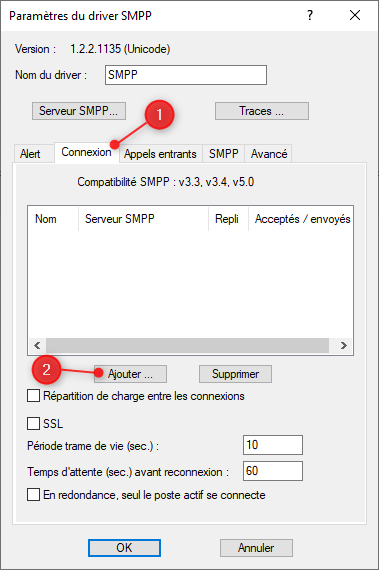Screen dimensions: 379x570
Task: Enable Répartition de charge entre les connexions
Action: (x=33, y=396)
